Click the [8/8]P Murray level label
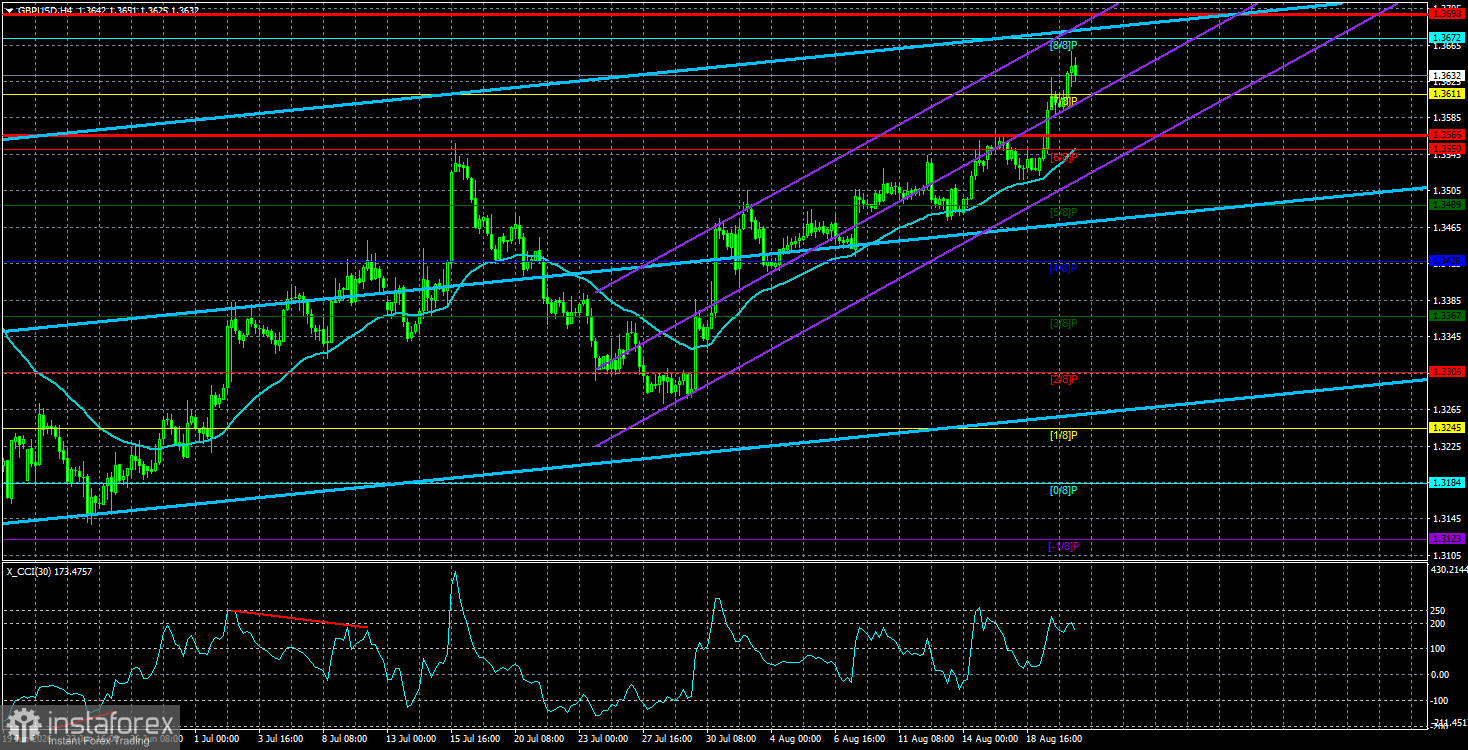Viewport: 1468px width, 750px height. tap(1063, 46)
